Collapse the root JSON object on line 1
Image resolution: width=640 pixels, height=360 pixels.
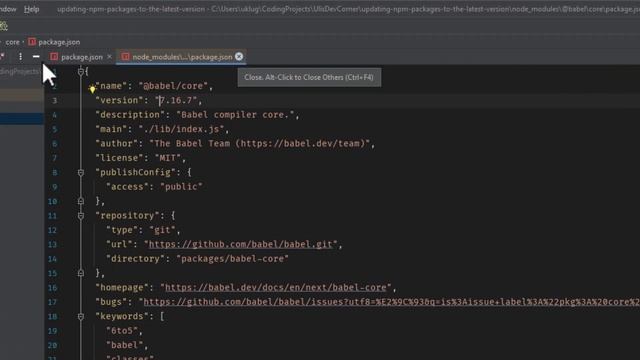[81, 72]
